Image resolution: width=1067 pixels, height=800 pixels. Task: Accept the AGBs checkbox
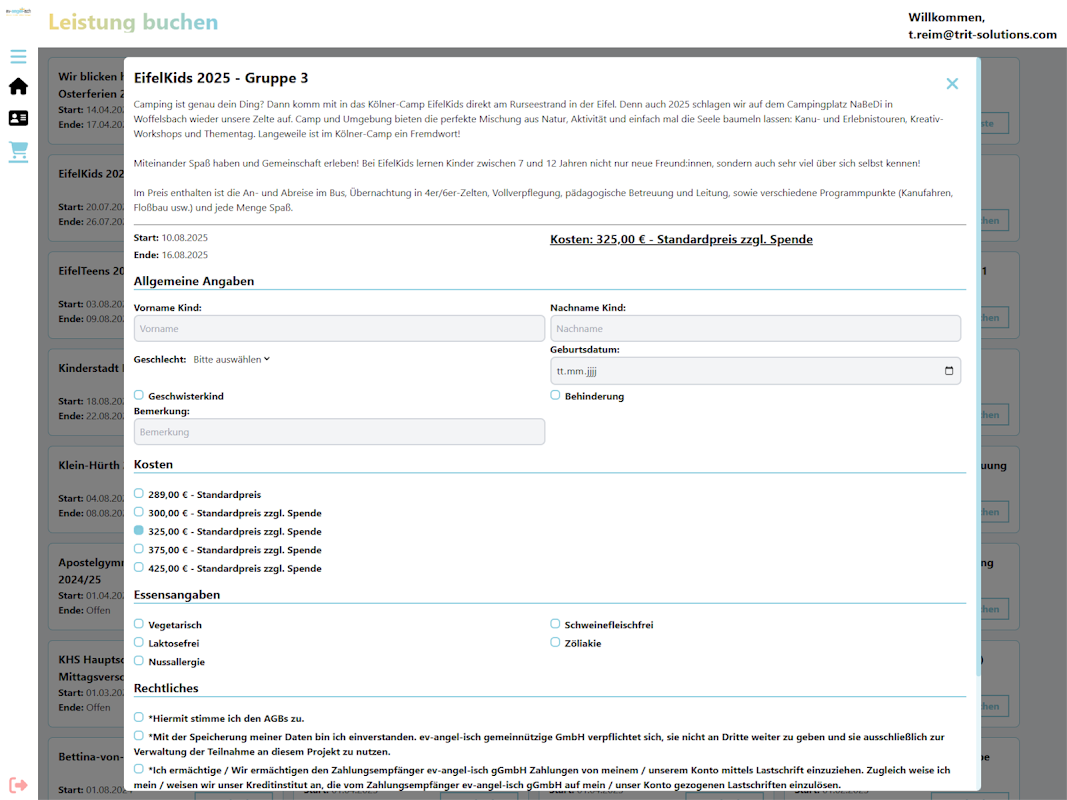click(x=139, y=717)
